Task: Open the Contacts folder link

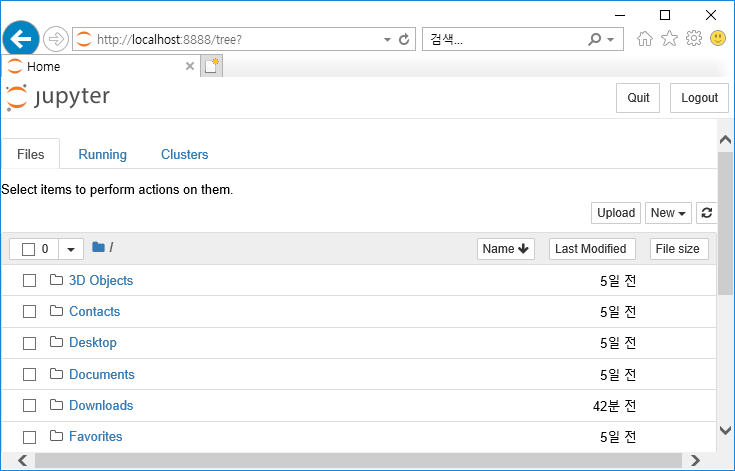Action: (x=95, y=311)
